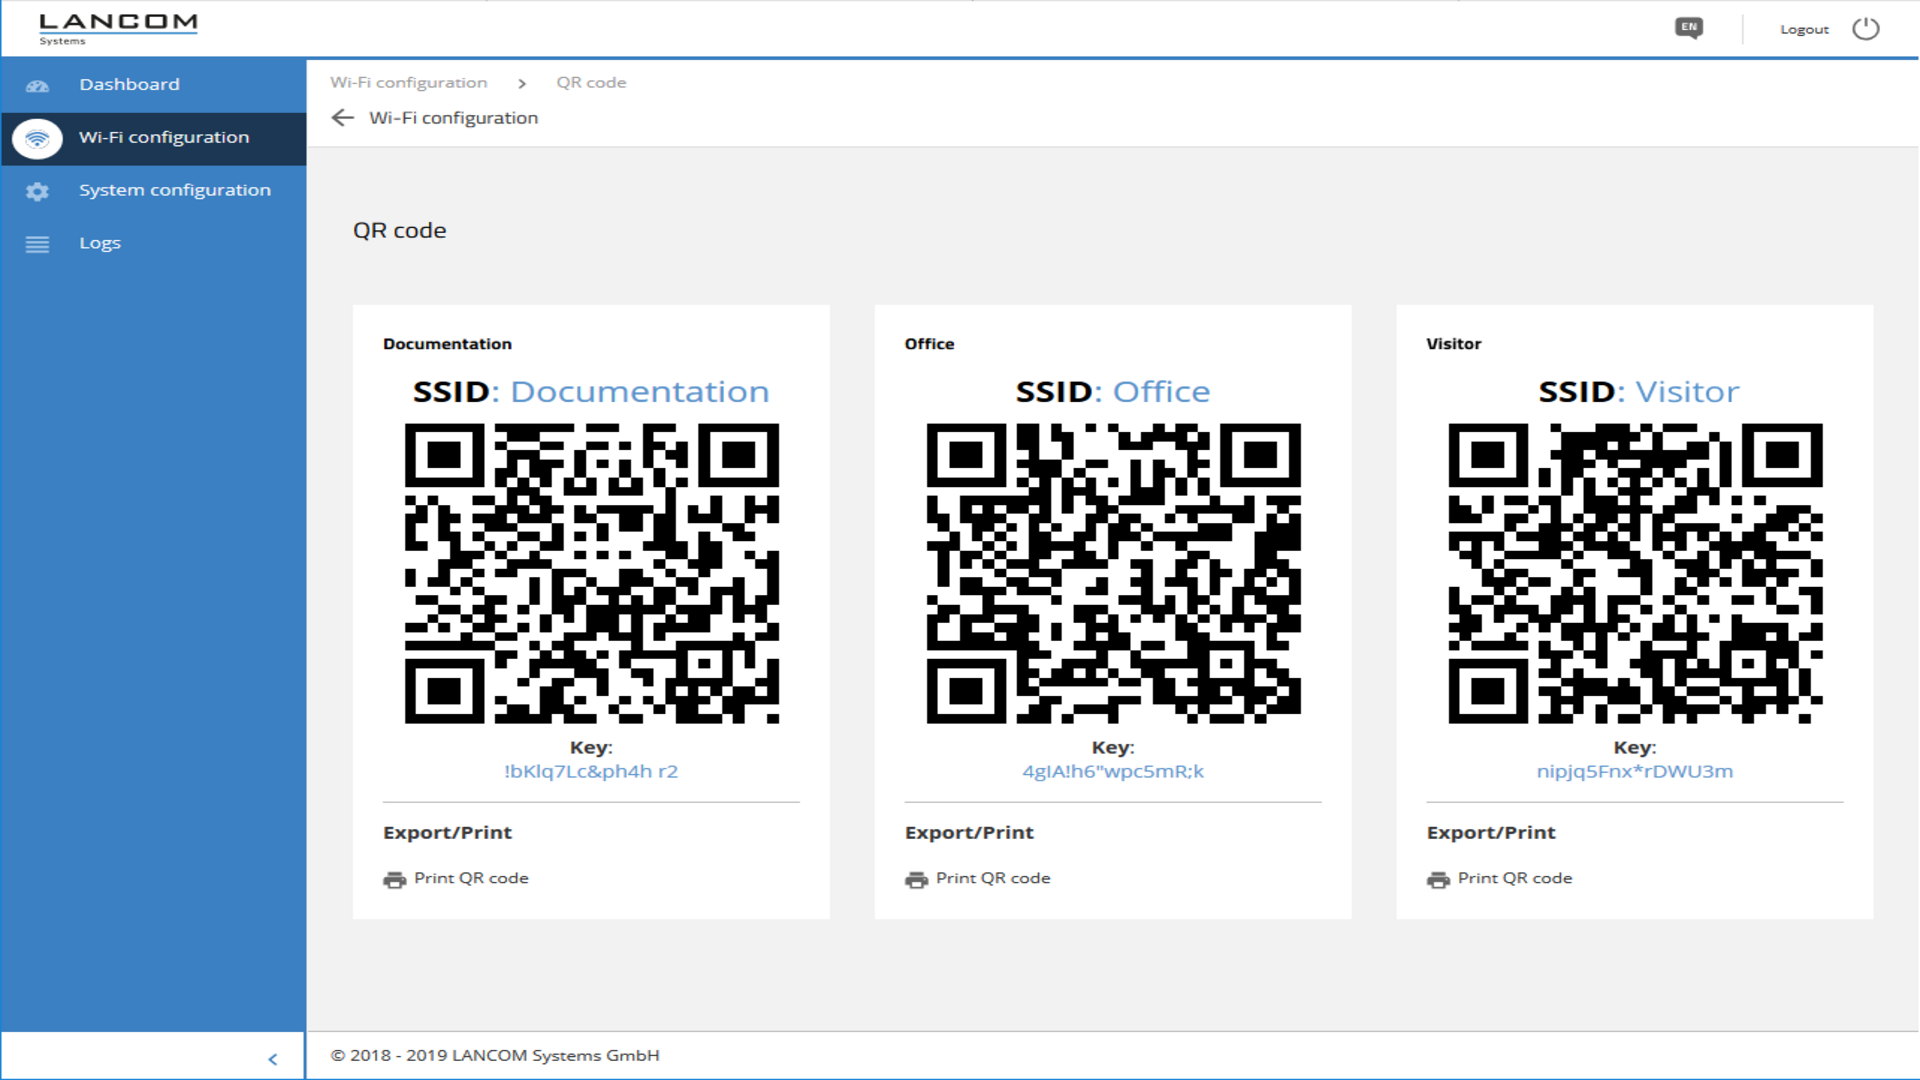Click the Dashboard gauge icon
The width and height of the screenshot is (1920, 1080).
coord(37,86)
